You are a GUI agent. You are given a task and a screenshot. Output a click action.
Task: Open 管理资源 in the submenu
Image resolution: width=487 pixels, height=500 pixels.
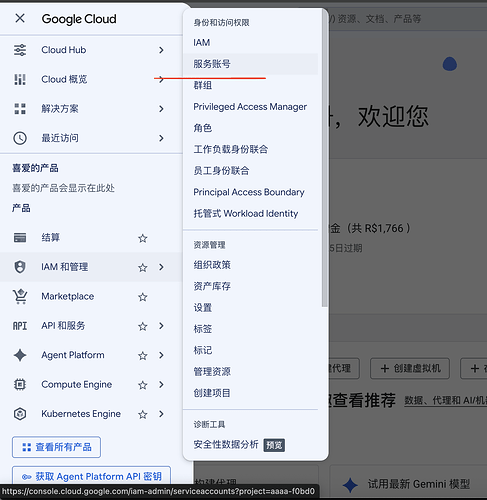coord(250,372)
